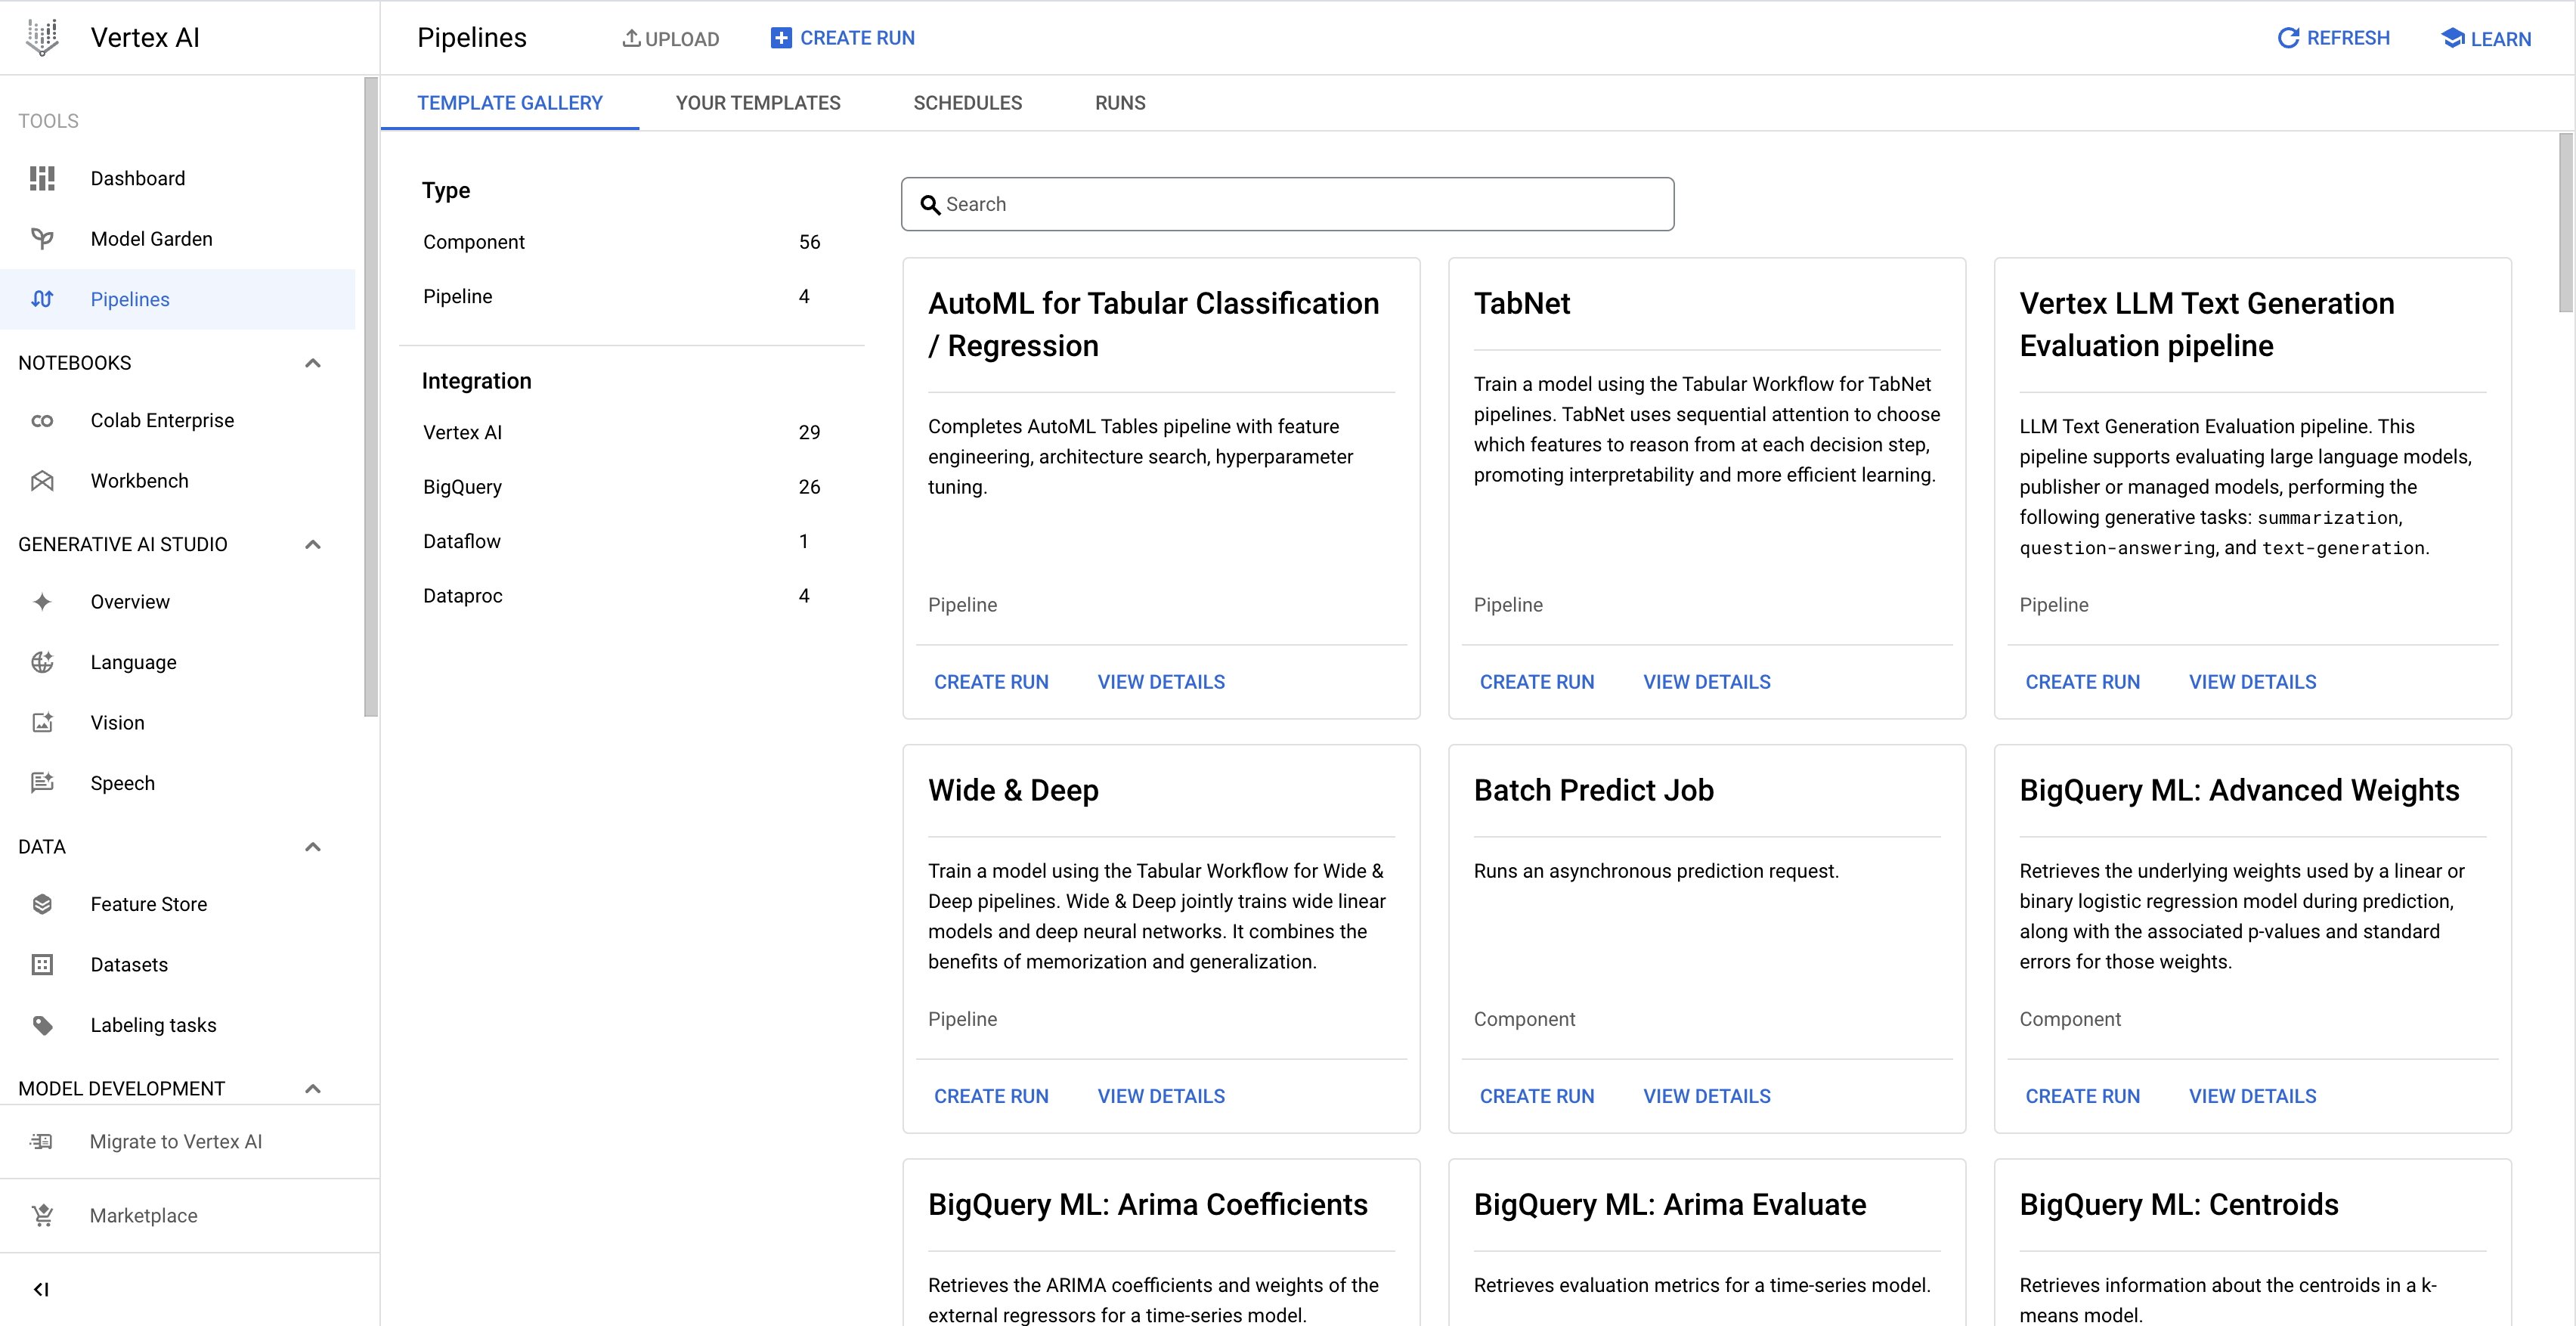Screen dimensions: 2576x1326
Task: Filter by BigQuery integration (26)
Action: click(x=465, y=487)
